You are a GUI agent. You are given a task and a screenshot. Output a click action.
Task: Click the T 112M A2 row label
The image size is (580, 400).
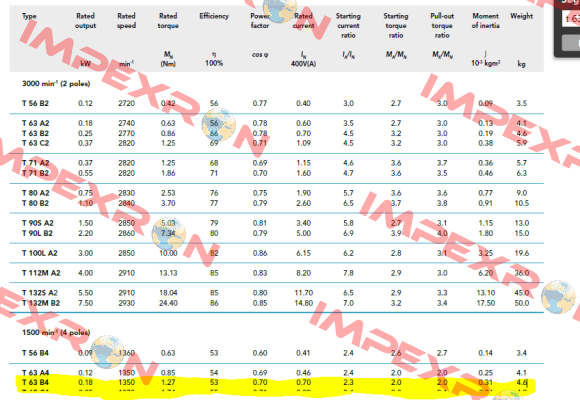pyautogui.click(x=41, y=273)
